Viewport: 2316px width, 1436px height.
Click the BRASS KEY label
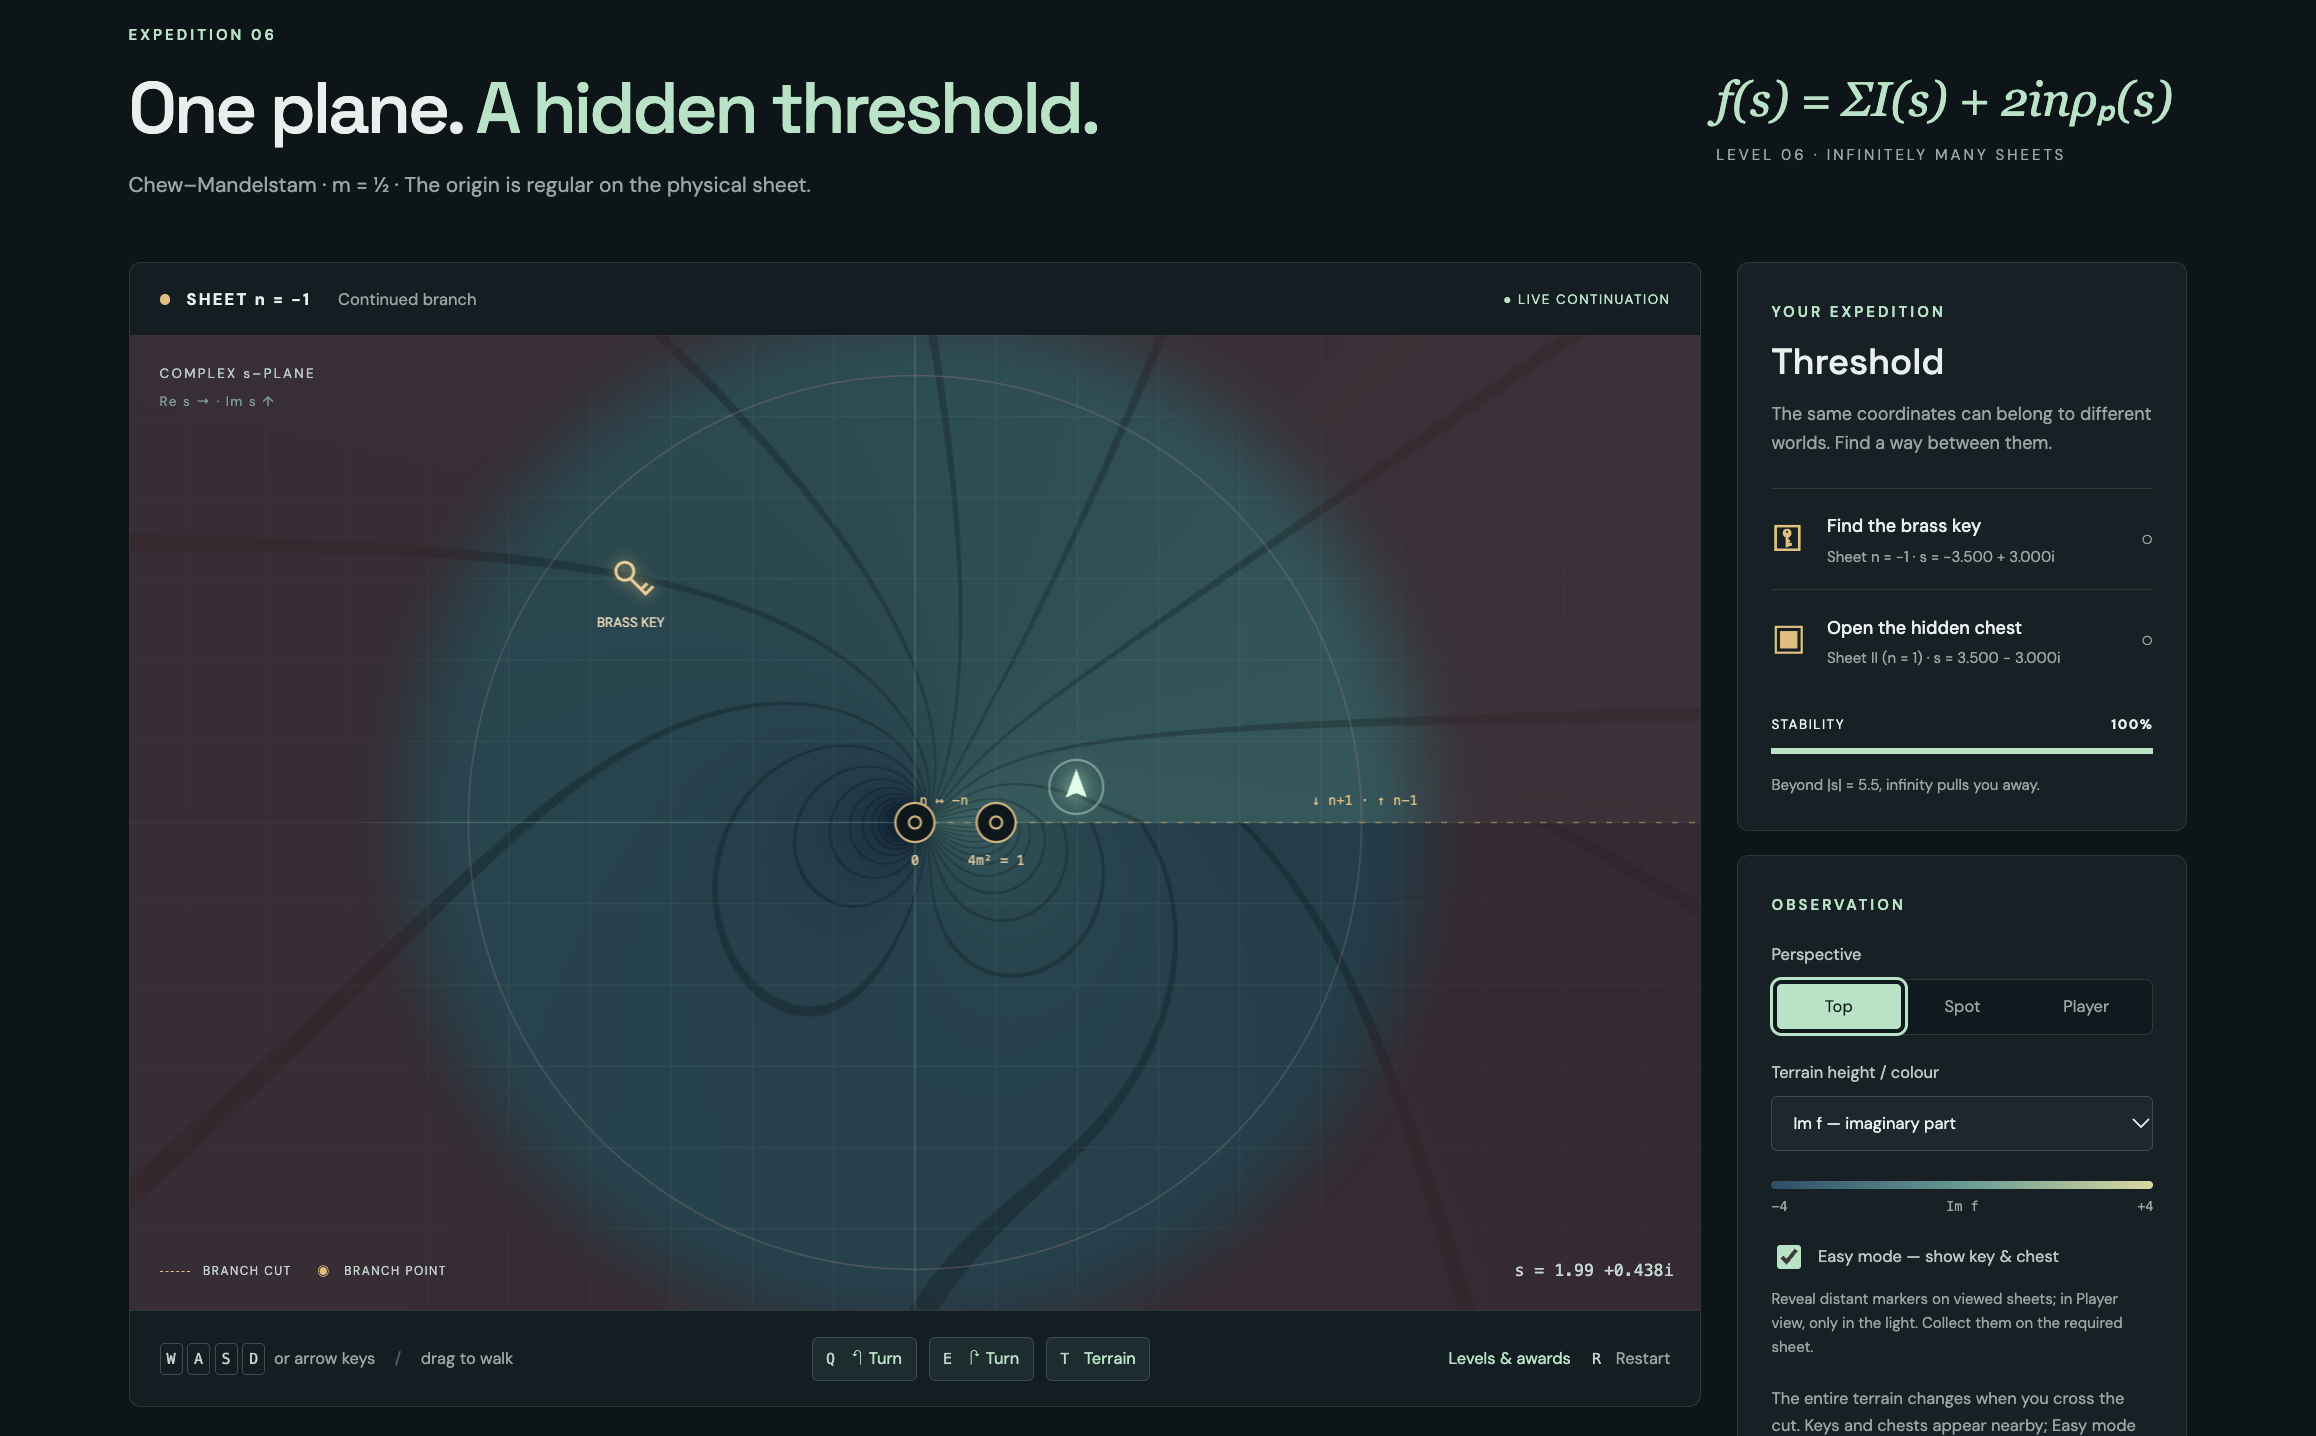click(631, 623)
